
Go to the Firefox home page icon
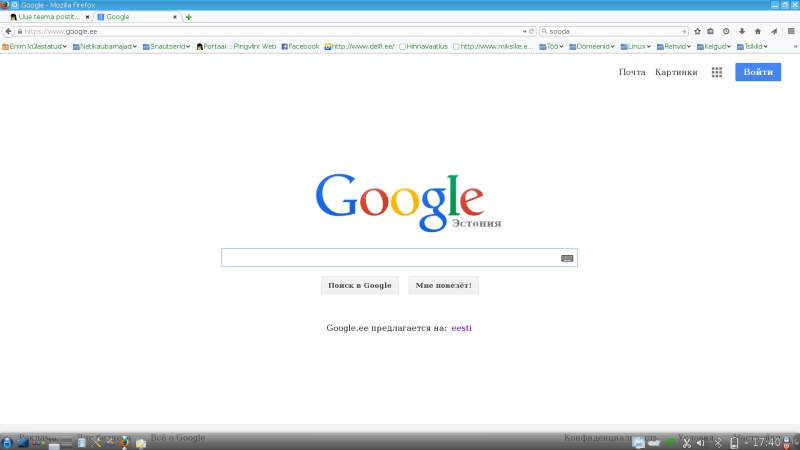pos(757,31)
